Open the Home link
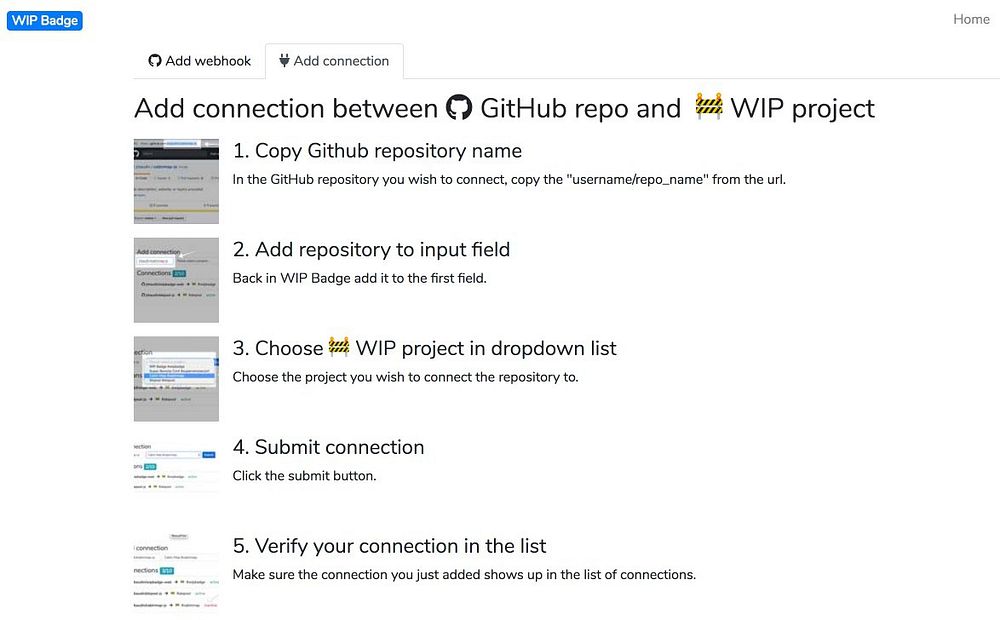The image size is (1000, 620). coord(970,19)
